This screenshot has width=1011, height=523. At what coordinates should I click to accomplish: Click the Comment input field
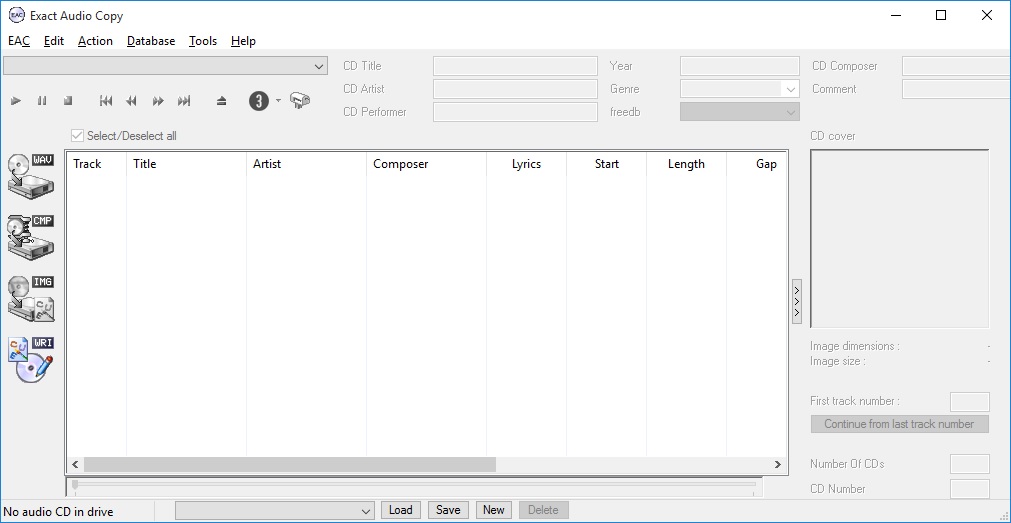click(x=956, y=89)
